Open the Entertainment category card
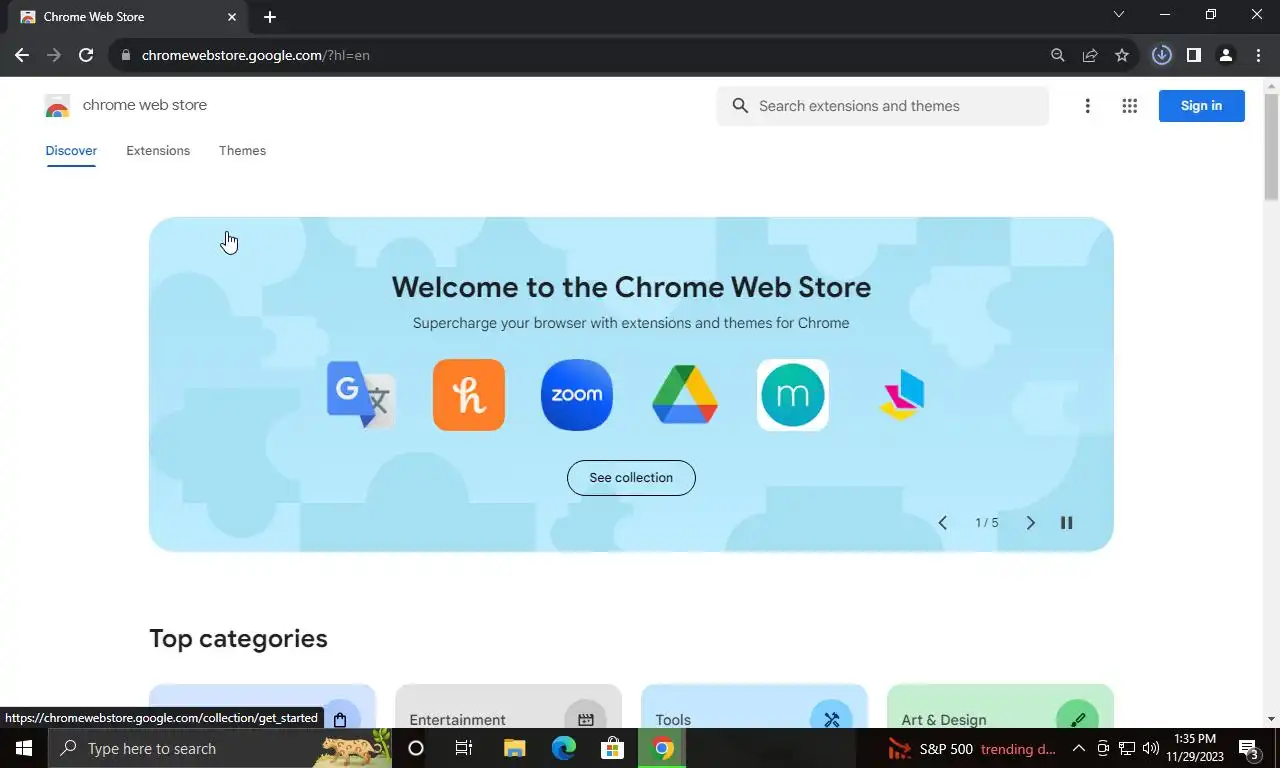 pos(508,706)
